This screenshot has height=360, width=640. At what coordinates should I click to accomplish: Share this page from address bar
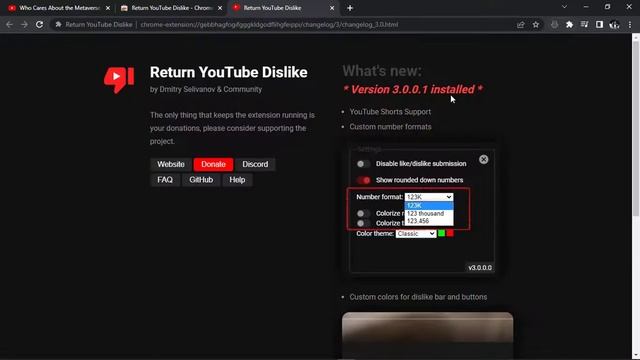coord(520,25)
